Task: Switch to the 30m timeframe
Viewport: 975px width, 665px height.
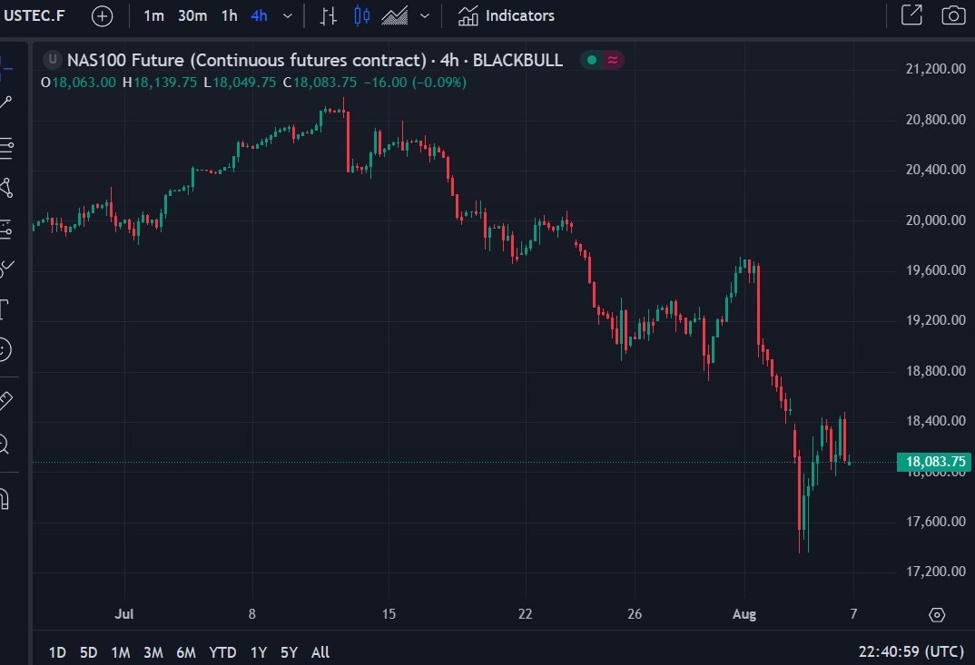Action: tap(192, 16)
